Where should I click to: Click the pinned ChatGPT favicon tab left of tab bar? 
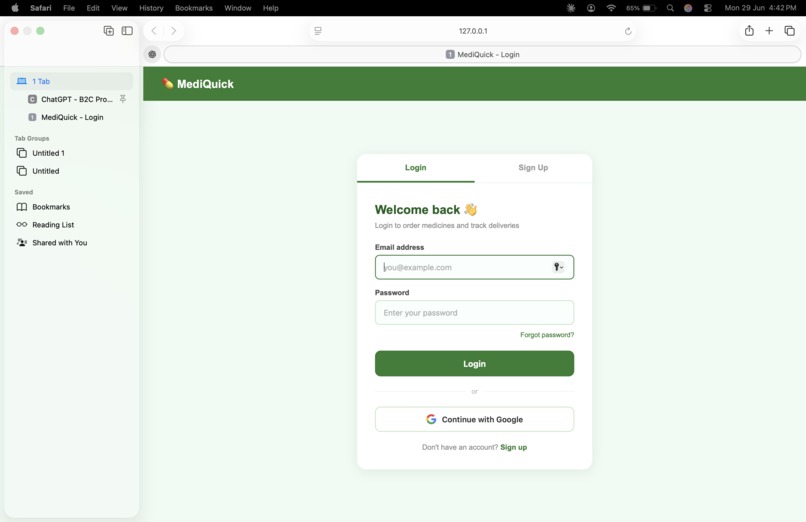pos(152,54)
